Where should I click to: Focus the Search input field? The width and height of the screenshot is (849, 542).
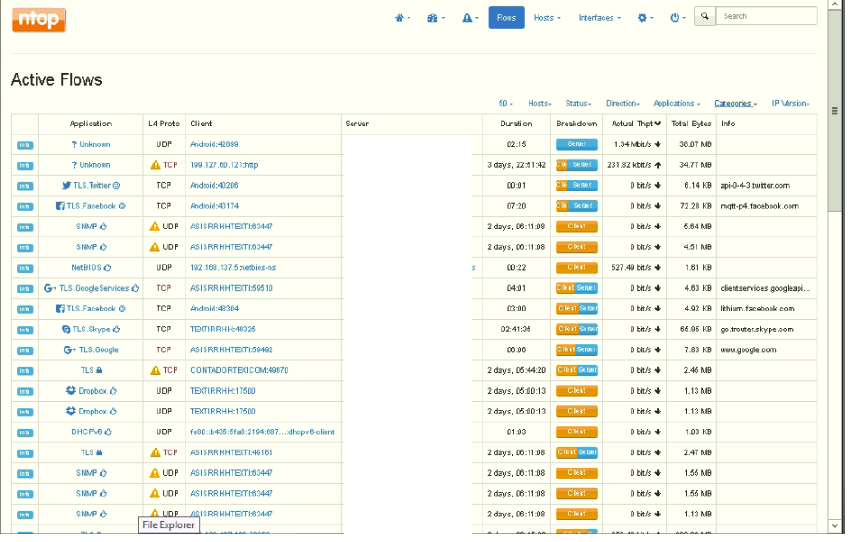766,16
